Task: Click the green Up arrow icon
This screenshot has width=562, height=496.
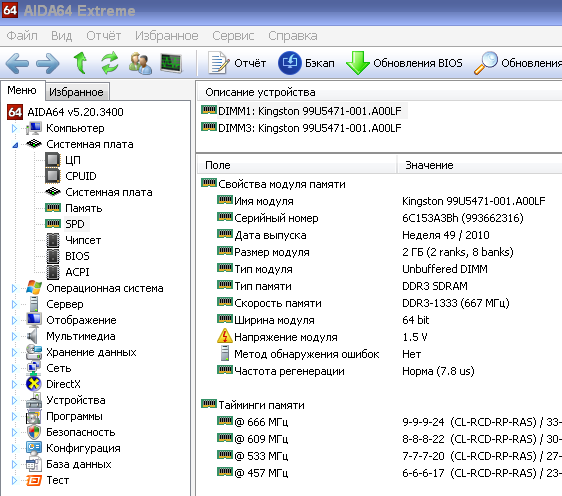Action: click(80, 63)
